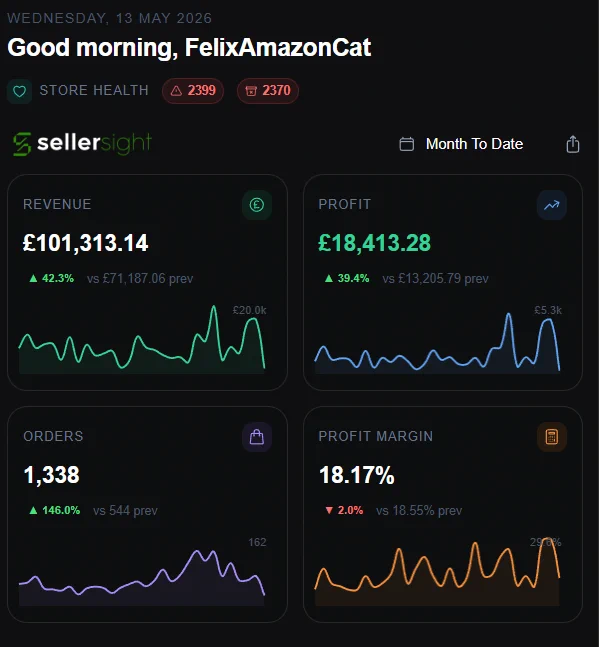This screenshot has width=599, height=647.
Task: Click the SellerSight logo
Action: [82, 144]
